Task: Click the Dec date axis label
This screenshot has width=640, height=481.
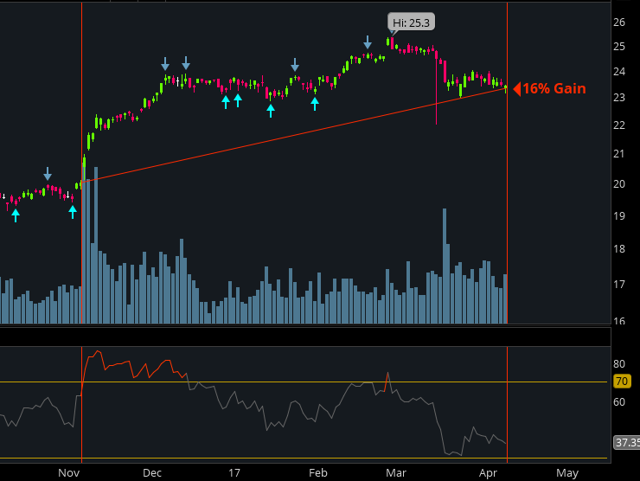Action: point(152,473)
